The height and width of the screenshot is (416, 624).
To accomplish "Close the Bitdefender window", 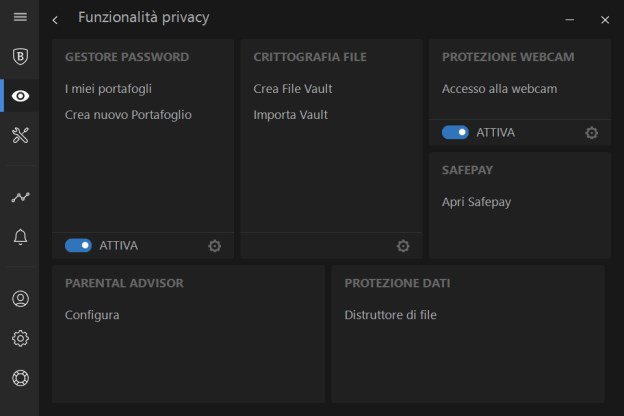I will pyautogui.click(x=605, y=20).
